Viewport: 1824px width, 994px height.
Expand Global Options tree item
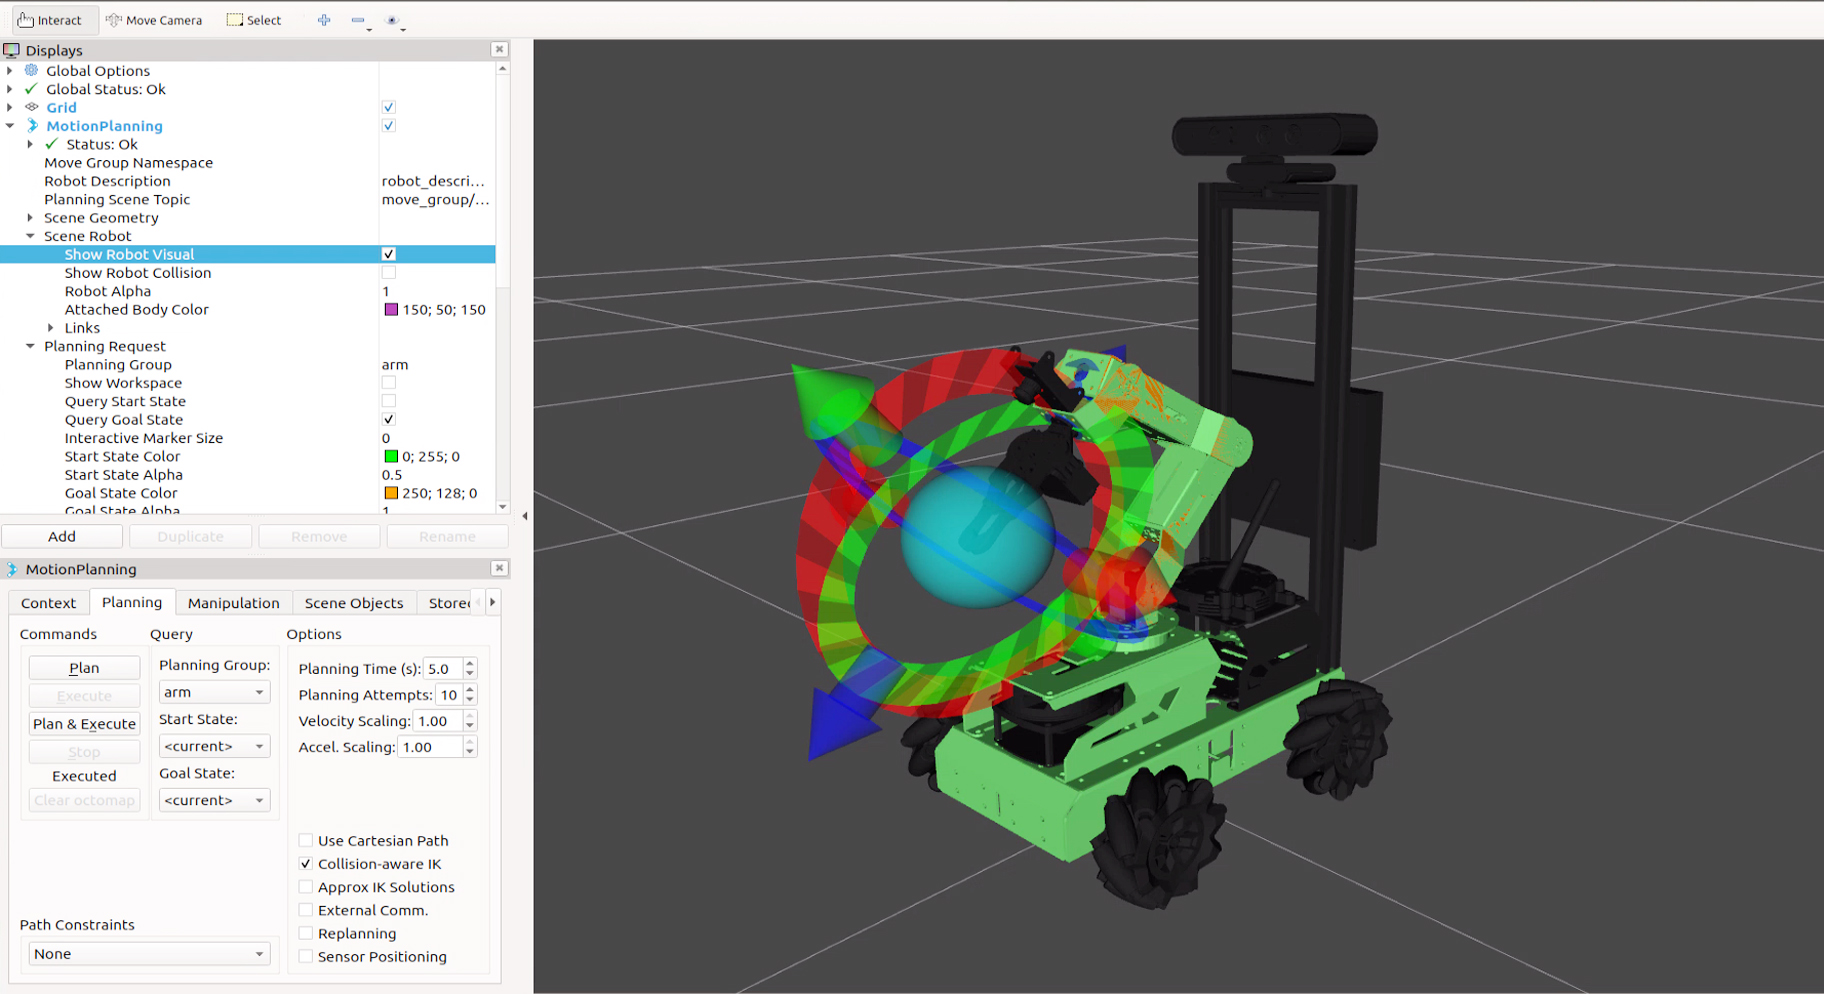coord(10,70)
